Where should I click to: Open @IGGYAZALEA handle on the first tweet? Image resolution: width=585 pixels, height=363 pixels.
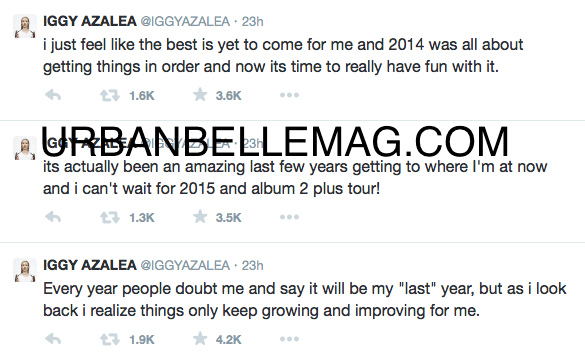tap(185, 22)
